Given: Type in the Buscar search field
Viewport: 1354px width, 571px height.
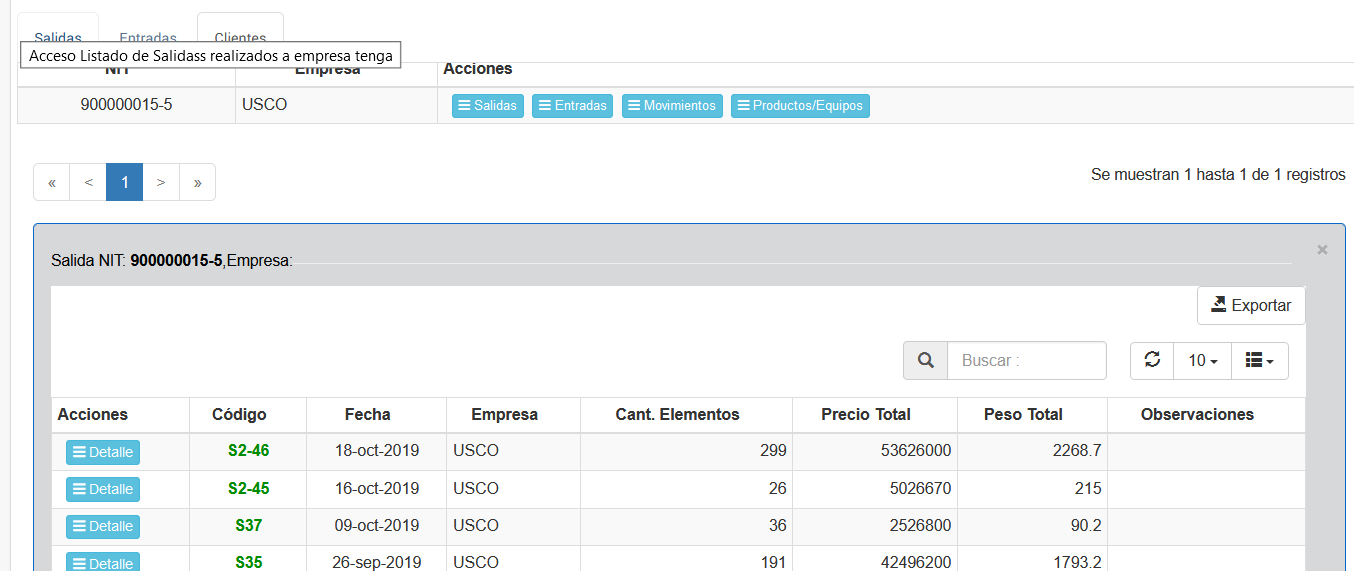Looking at the screenshot, I should (x=1026, y=360).
